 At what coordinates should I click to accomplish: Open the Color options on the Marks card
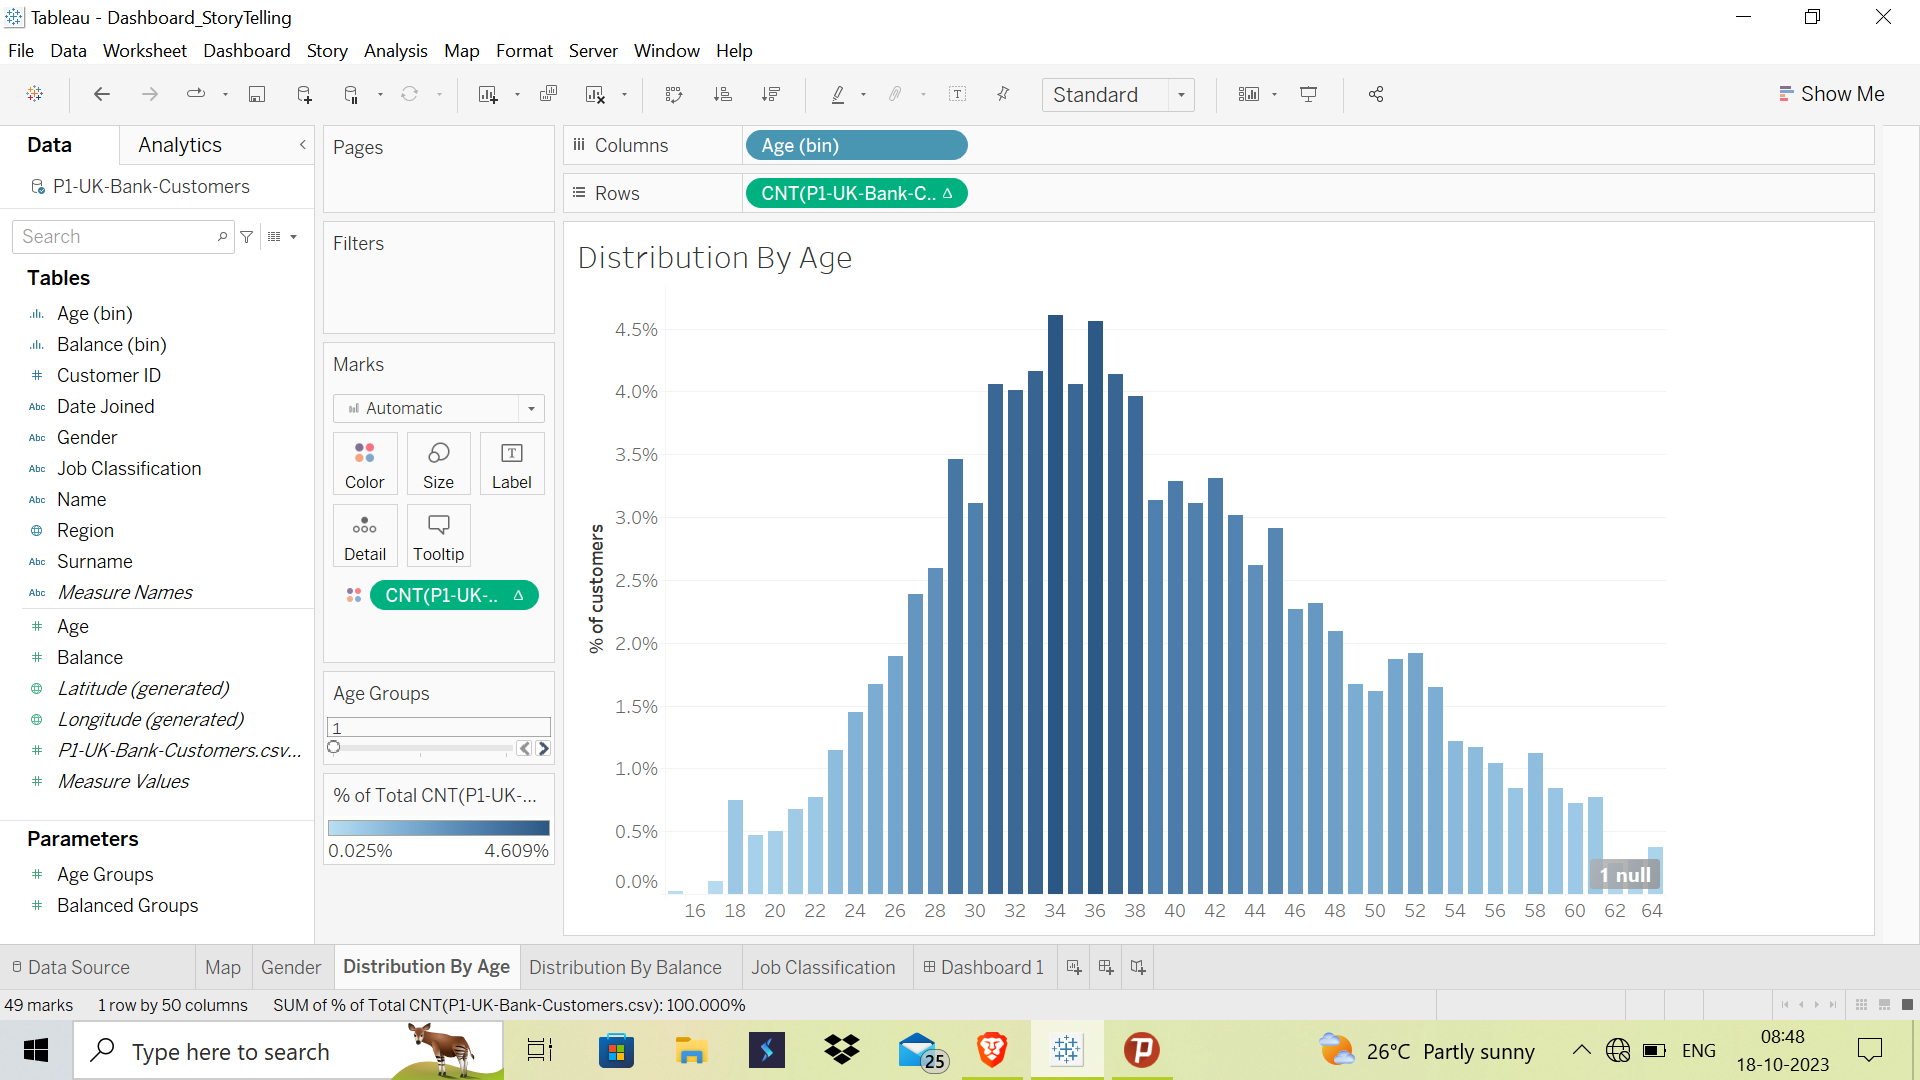pos(364,463)
